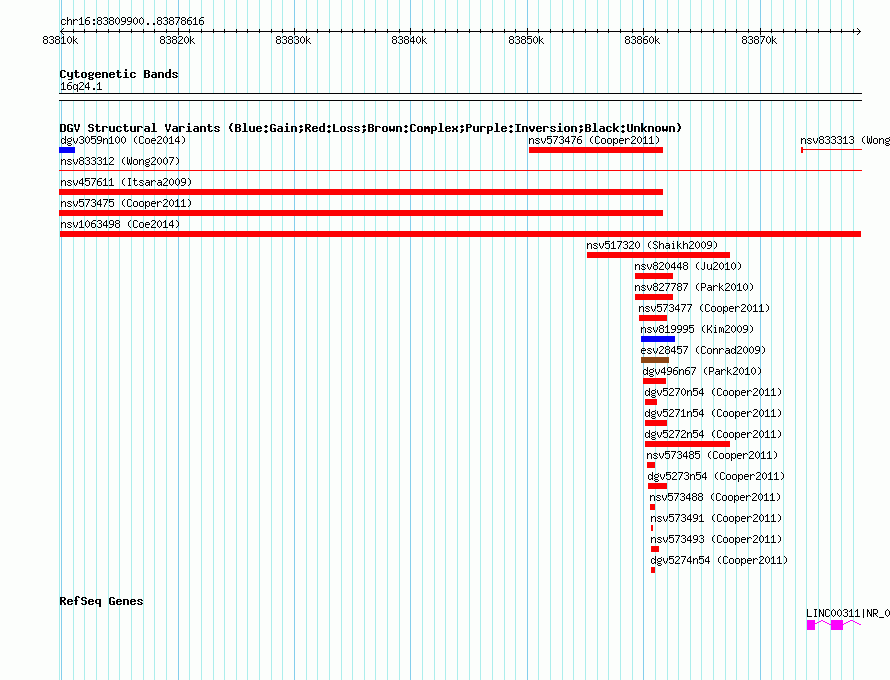Open nsv573475 (Cooper2011) variant label
Screen dimensions: 890x680
click(126, 203)
